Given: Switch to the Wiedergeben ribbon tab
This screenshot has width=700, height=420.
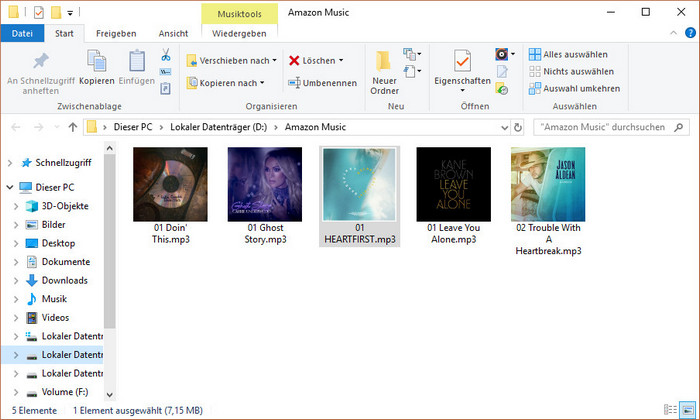Looking at the screenshot, I should [x=239, y=33].
